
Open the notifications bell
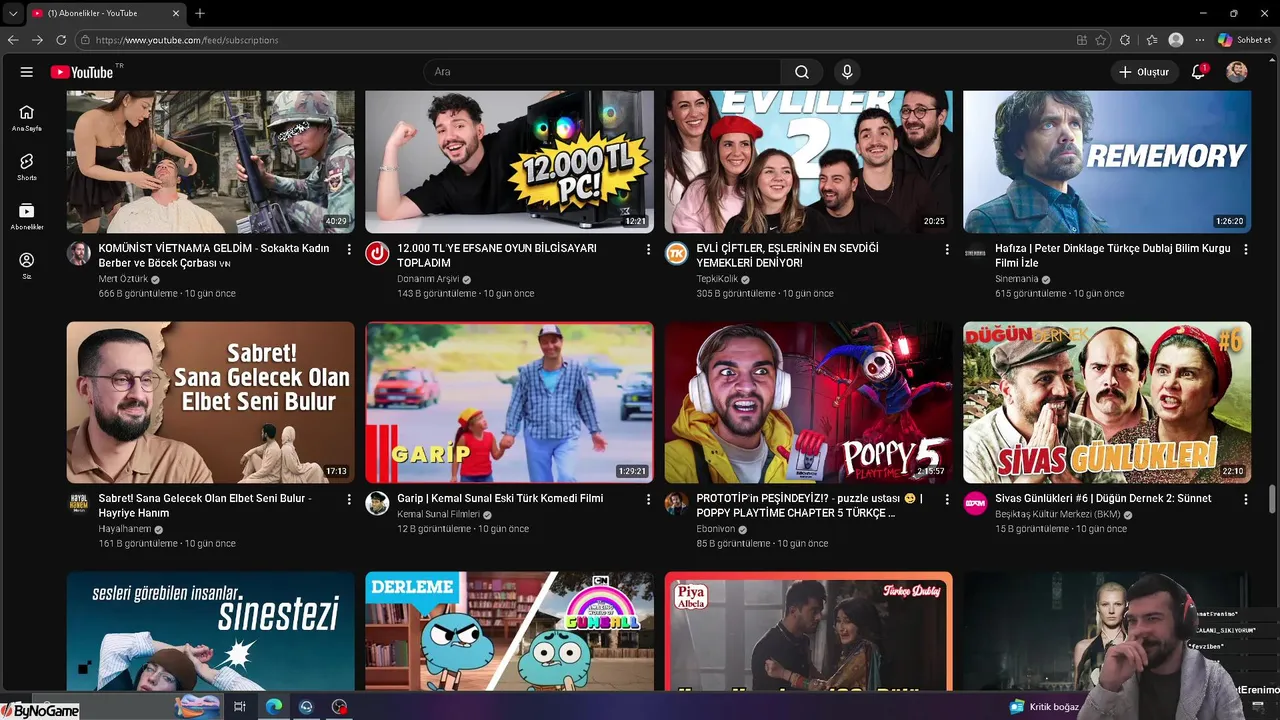click(x=1198, y=72)
